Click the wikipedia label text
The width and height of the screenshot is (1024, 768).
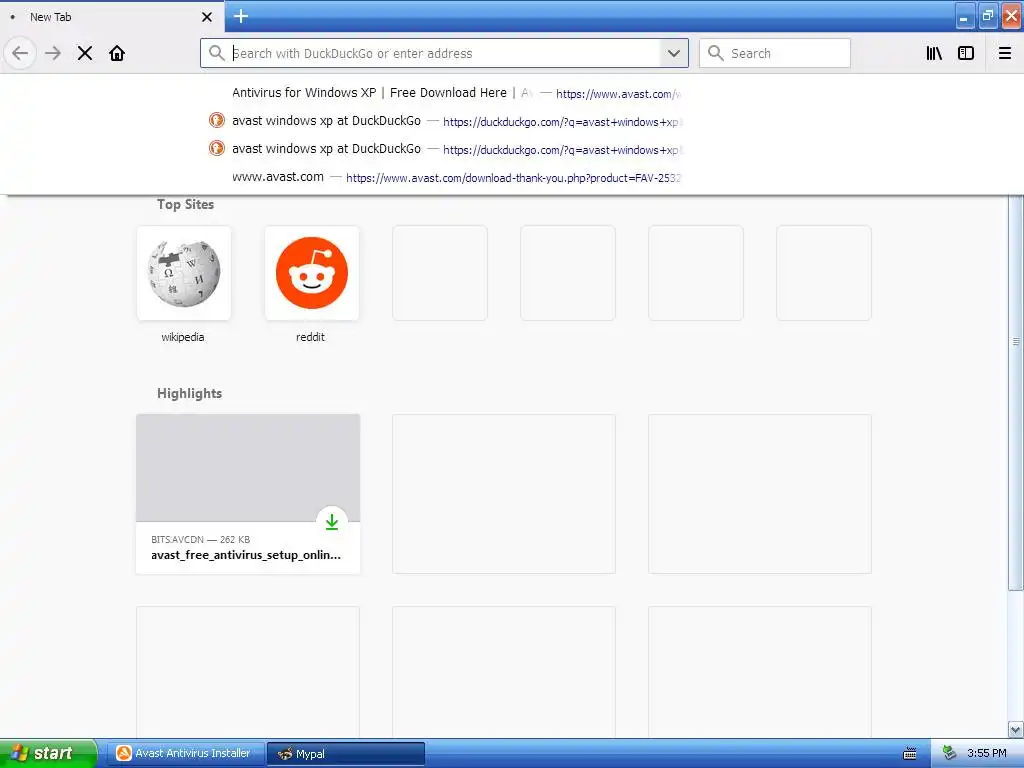(183, 337)
